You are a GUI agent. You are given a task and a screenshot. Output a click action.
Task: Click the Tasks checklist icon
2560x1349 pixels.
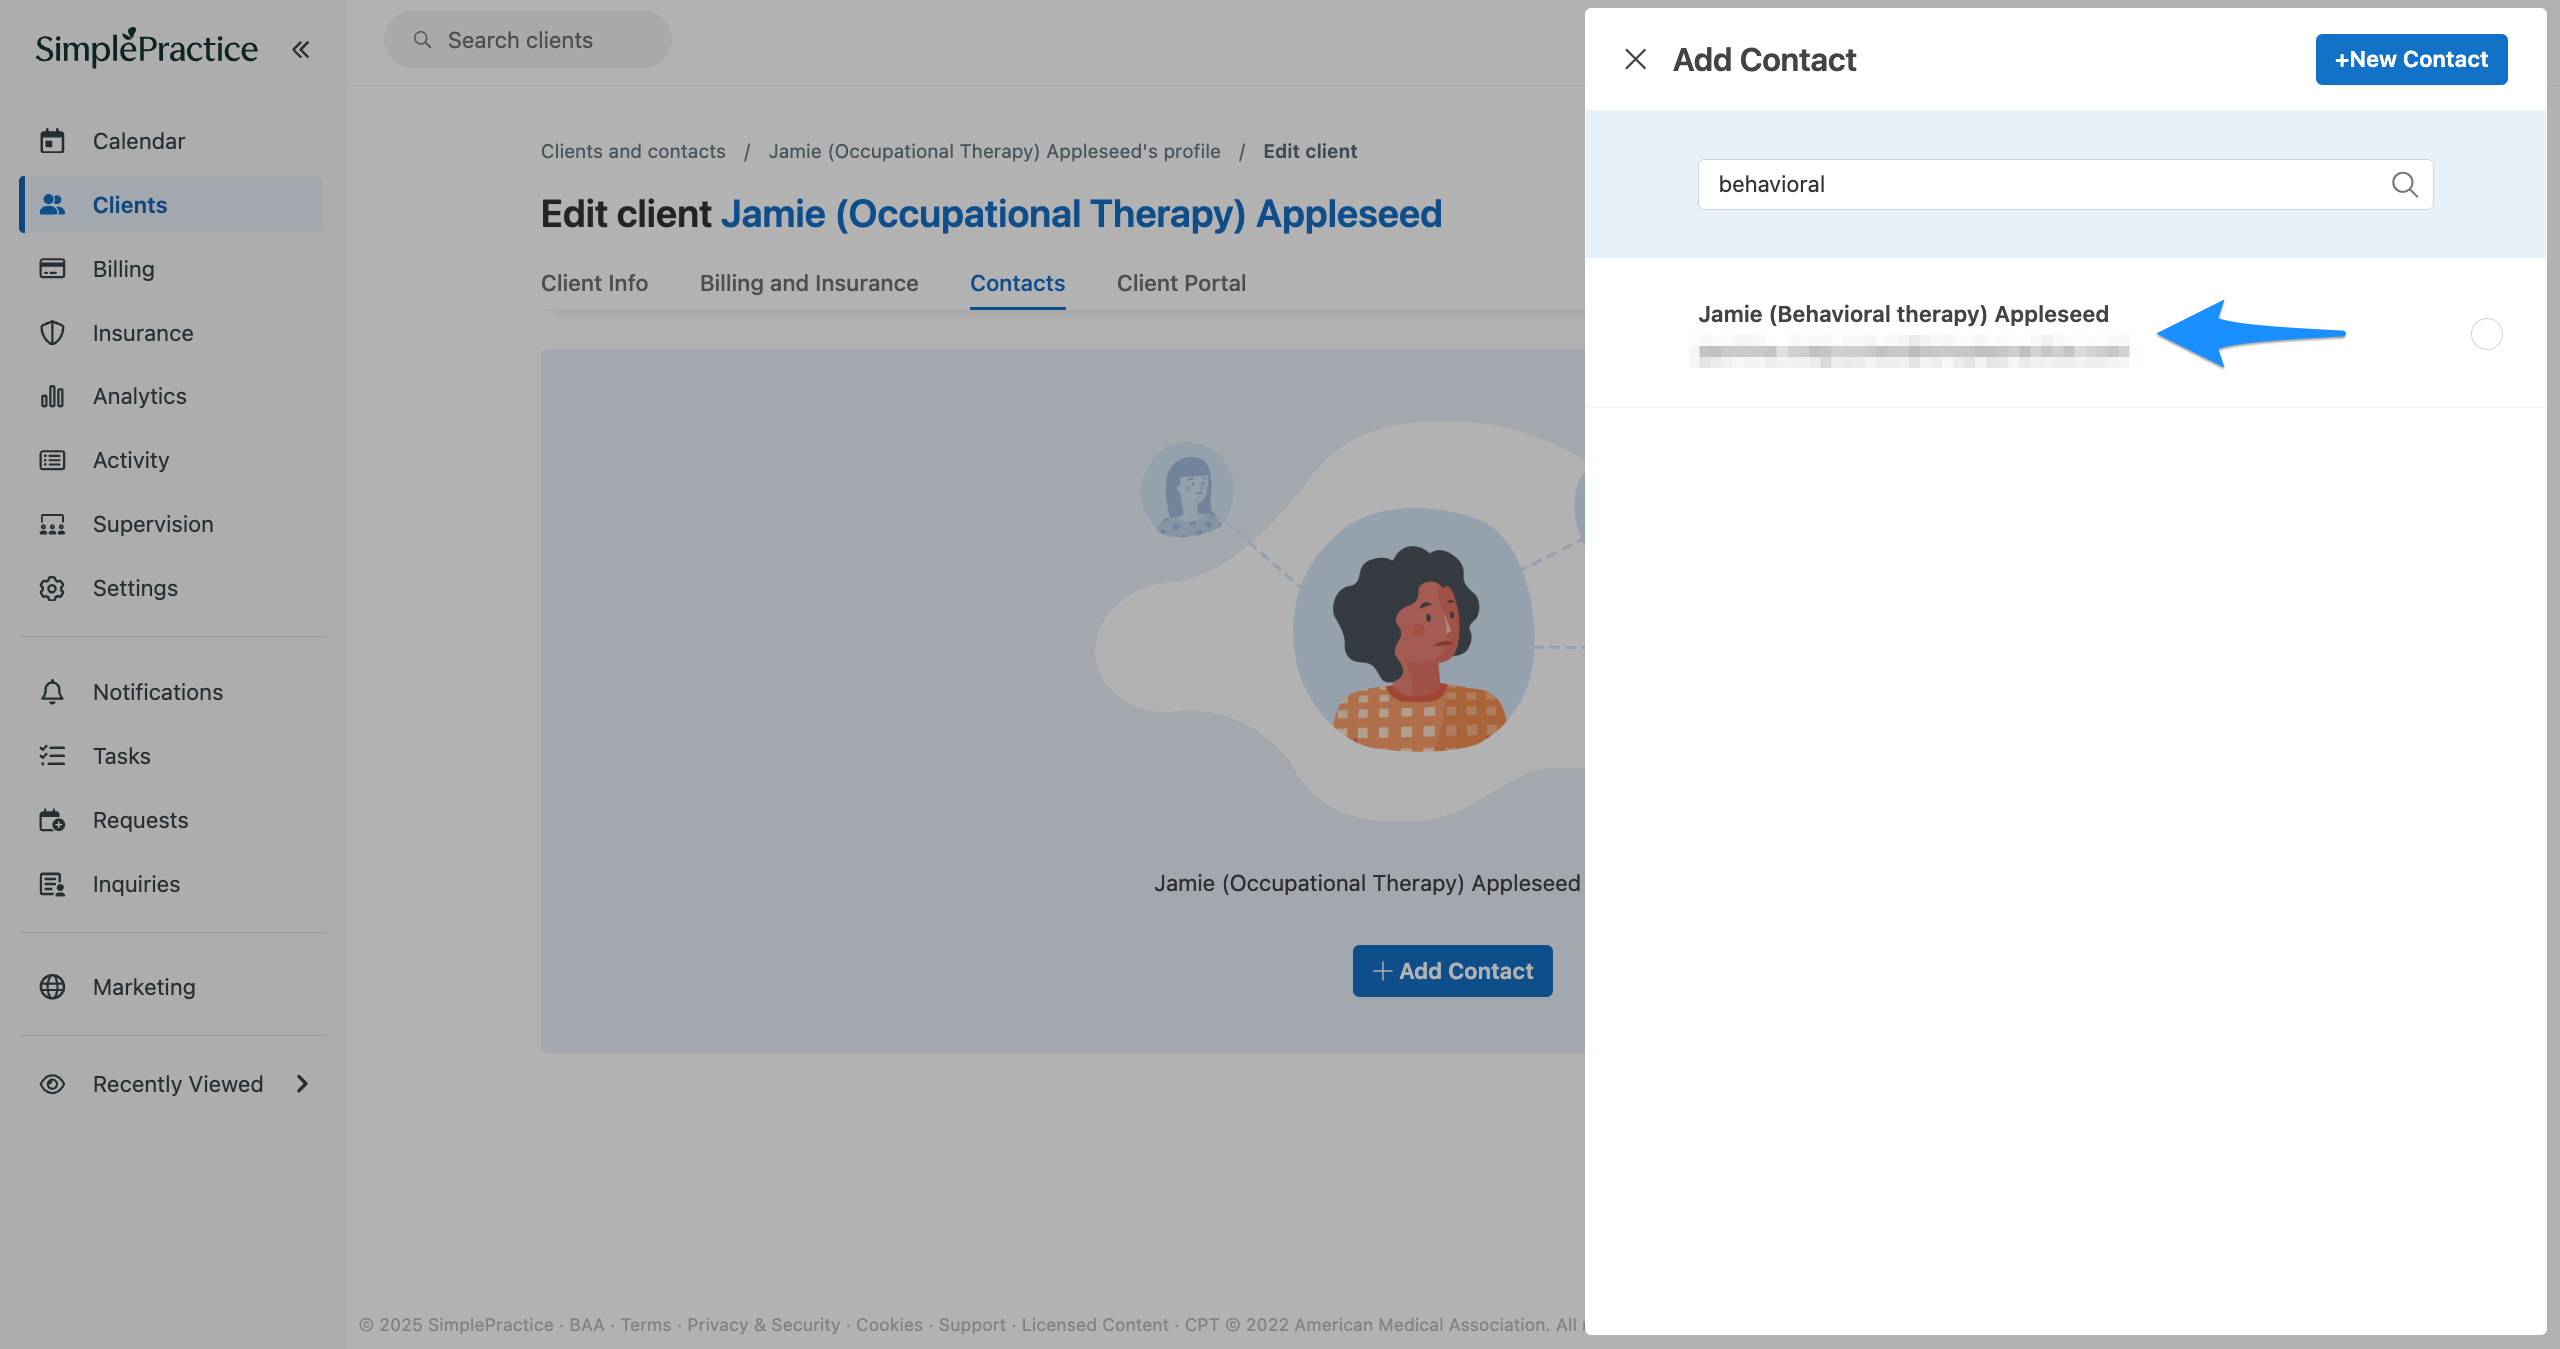pos(52,756)
